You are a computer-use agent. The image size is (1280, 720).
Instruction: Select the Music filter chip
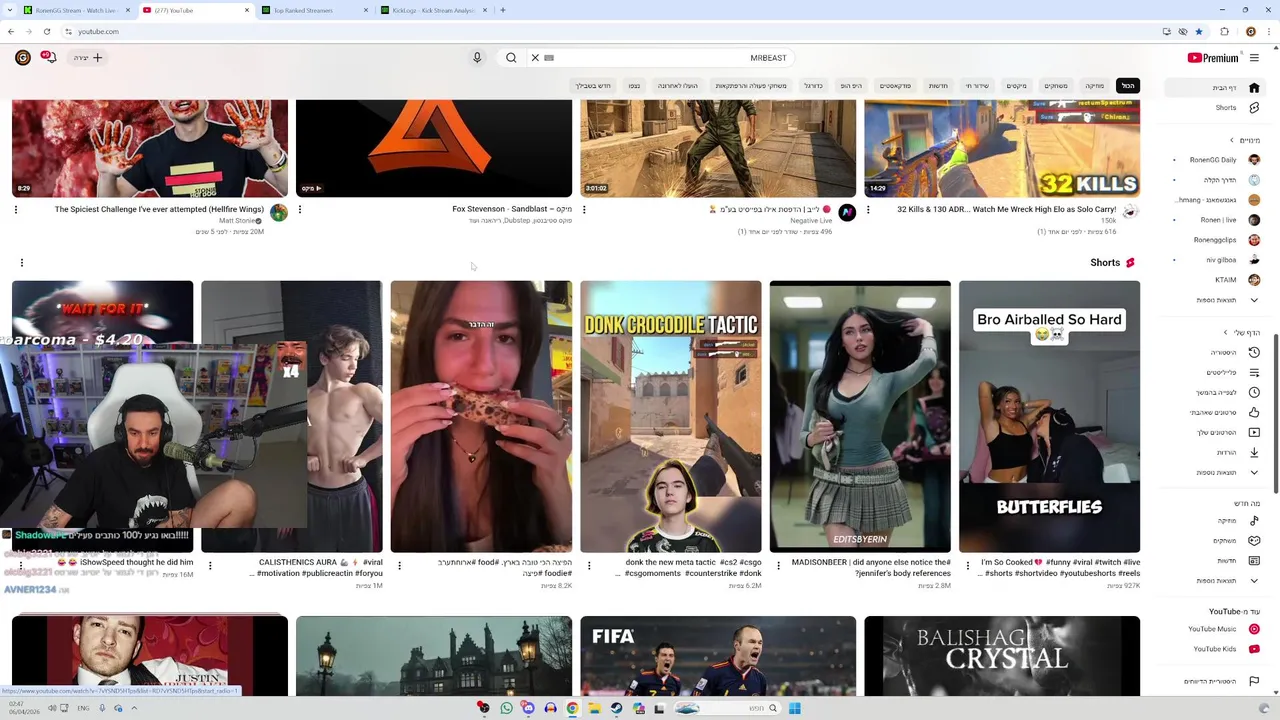tap(1095, 86)
